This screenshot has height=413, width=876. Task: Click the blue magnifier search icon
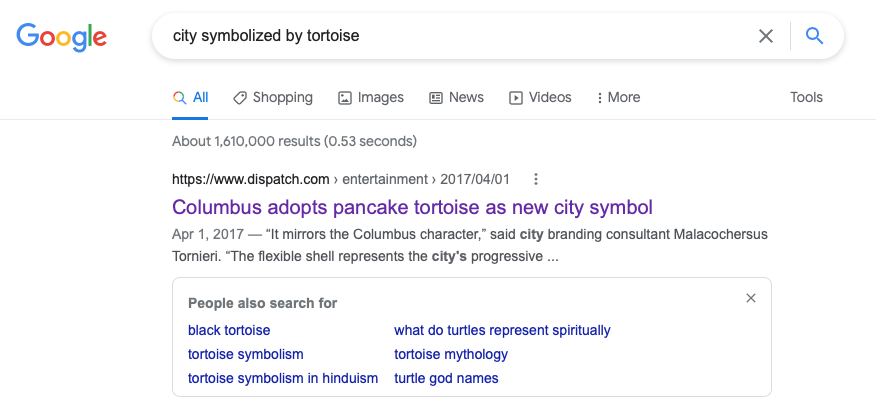815,36
